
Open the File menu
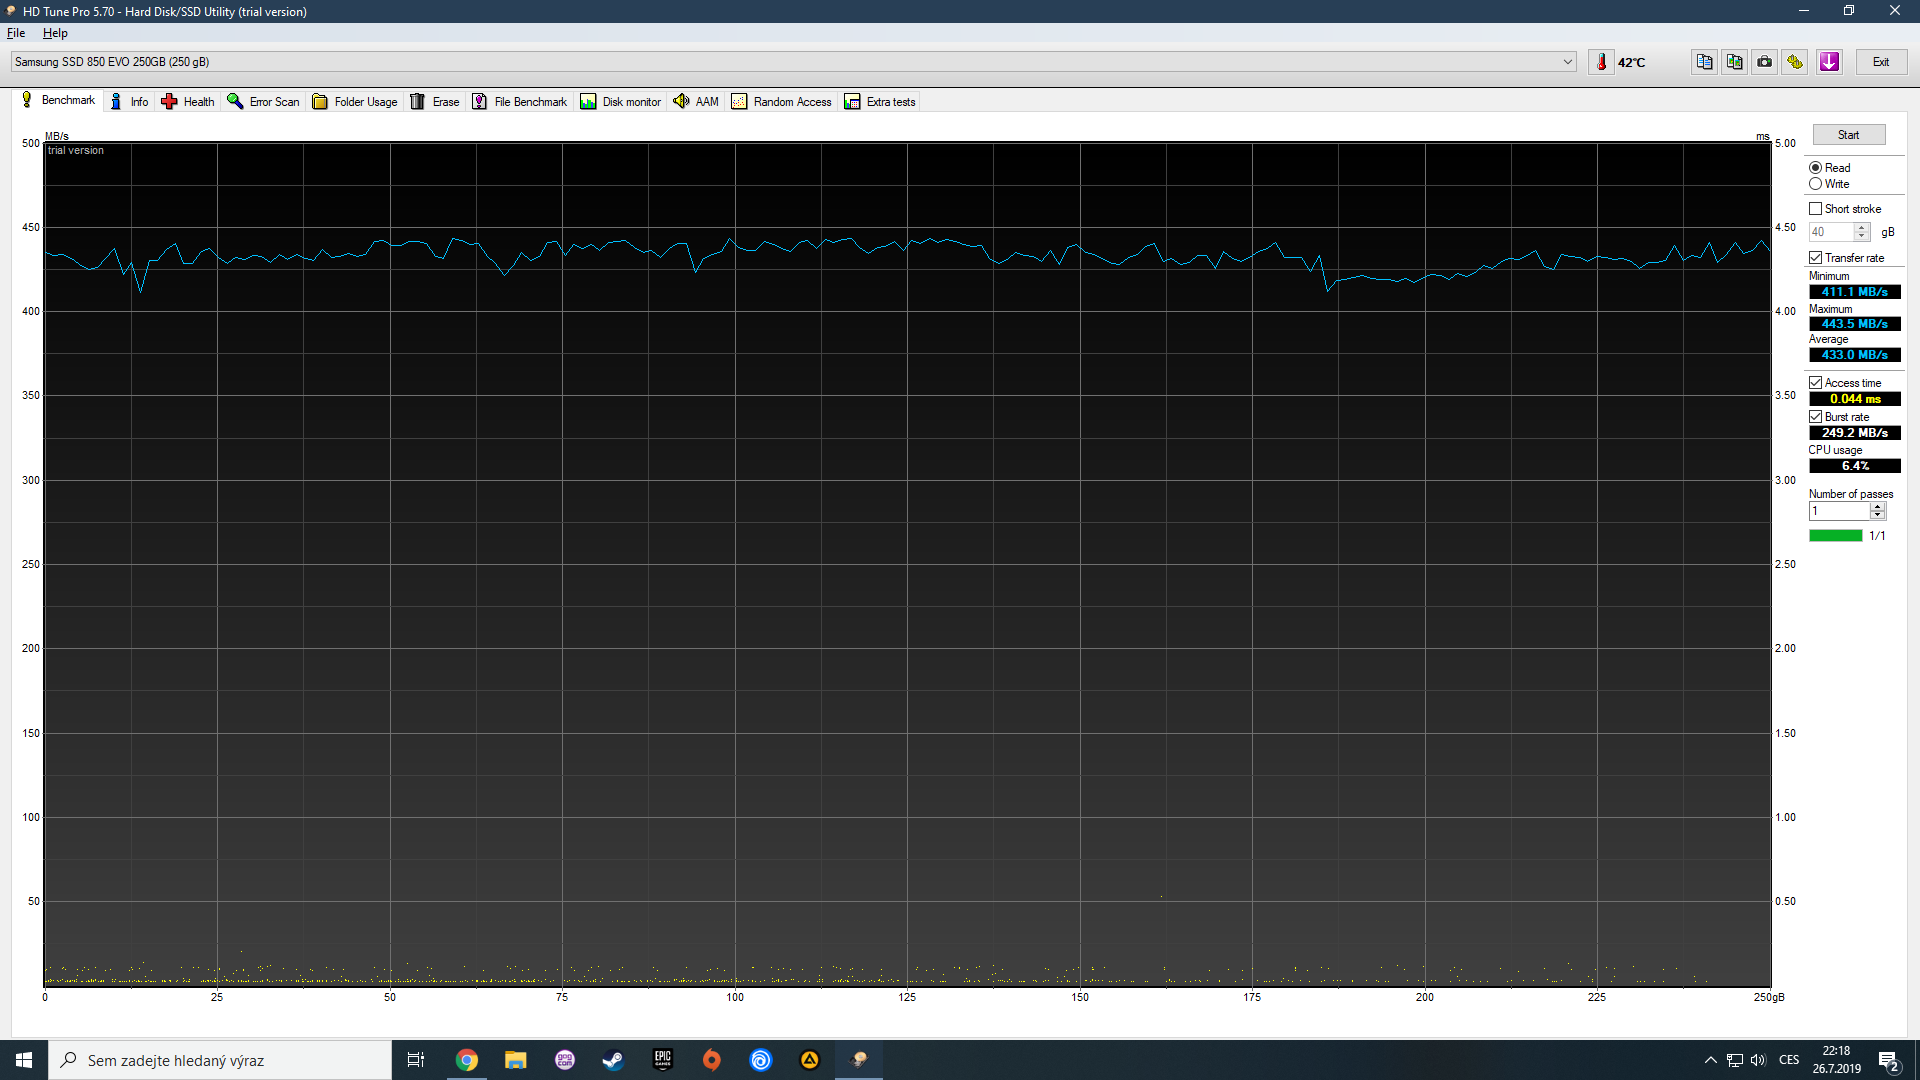(16, 33)
